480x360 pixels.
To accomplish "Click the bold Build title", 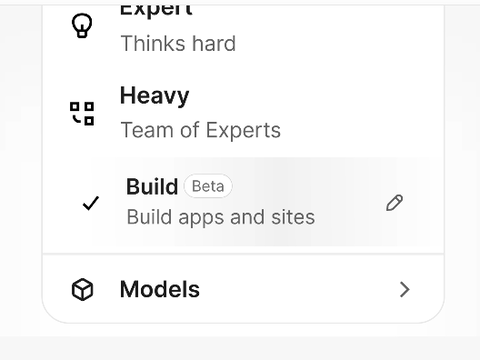I will coord(152,186).
